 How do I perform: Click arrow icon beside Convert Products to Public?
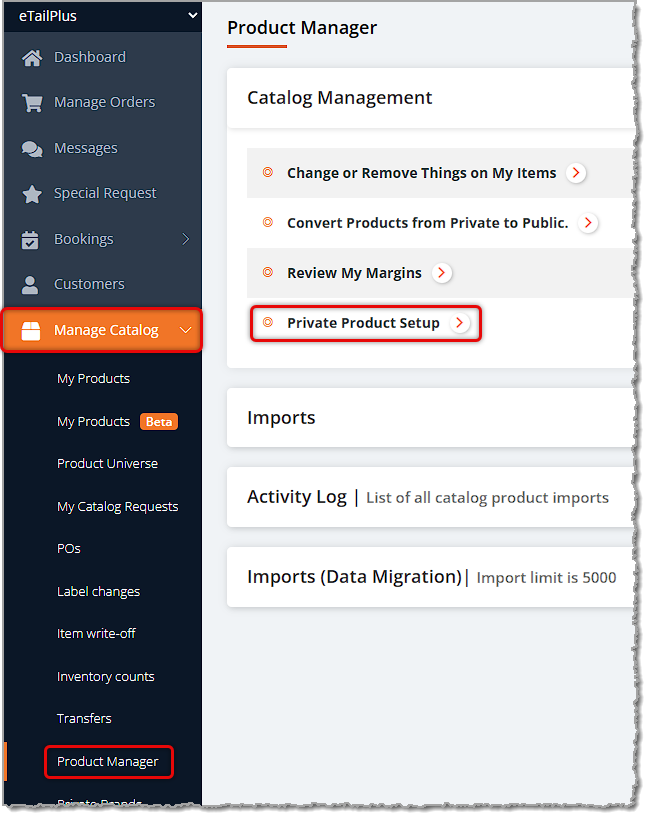588,223
